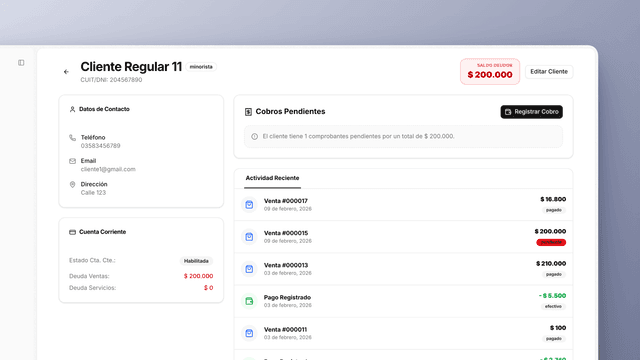
Task: Click the back arrow beside Cliente Regular 11
Action: click(66, 72)
